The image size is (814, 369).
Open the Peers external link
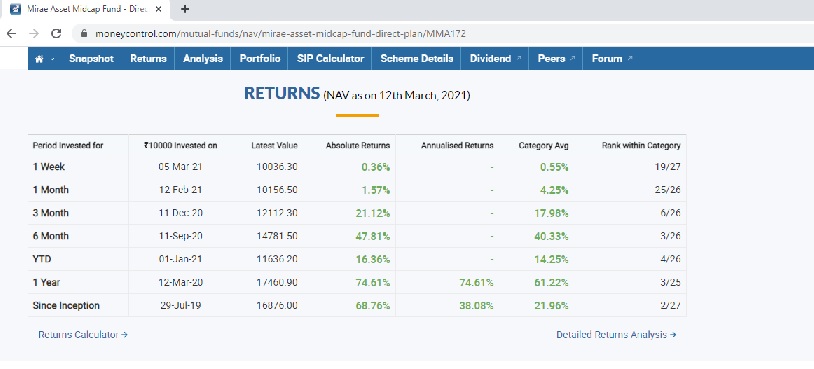[556, 59]
